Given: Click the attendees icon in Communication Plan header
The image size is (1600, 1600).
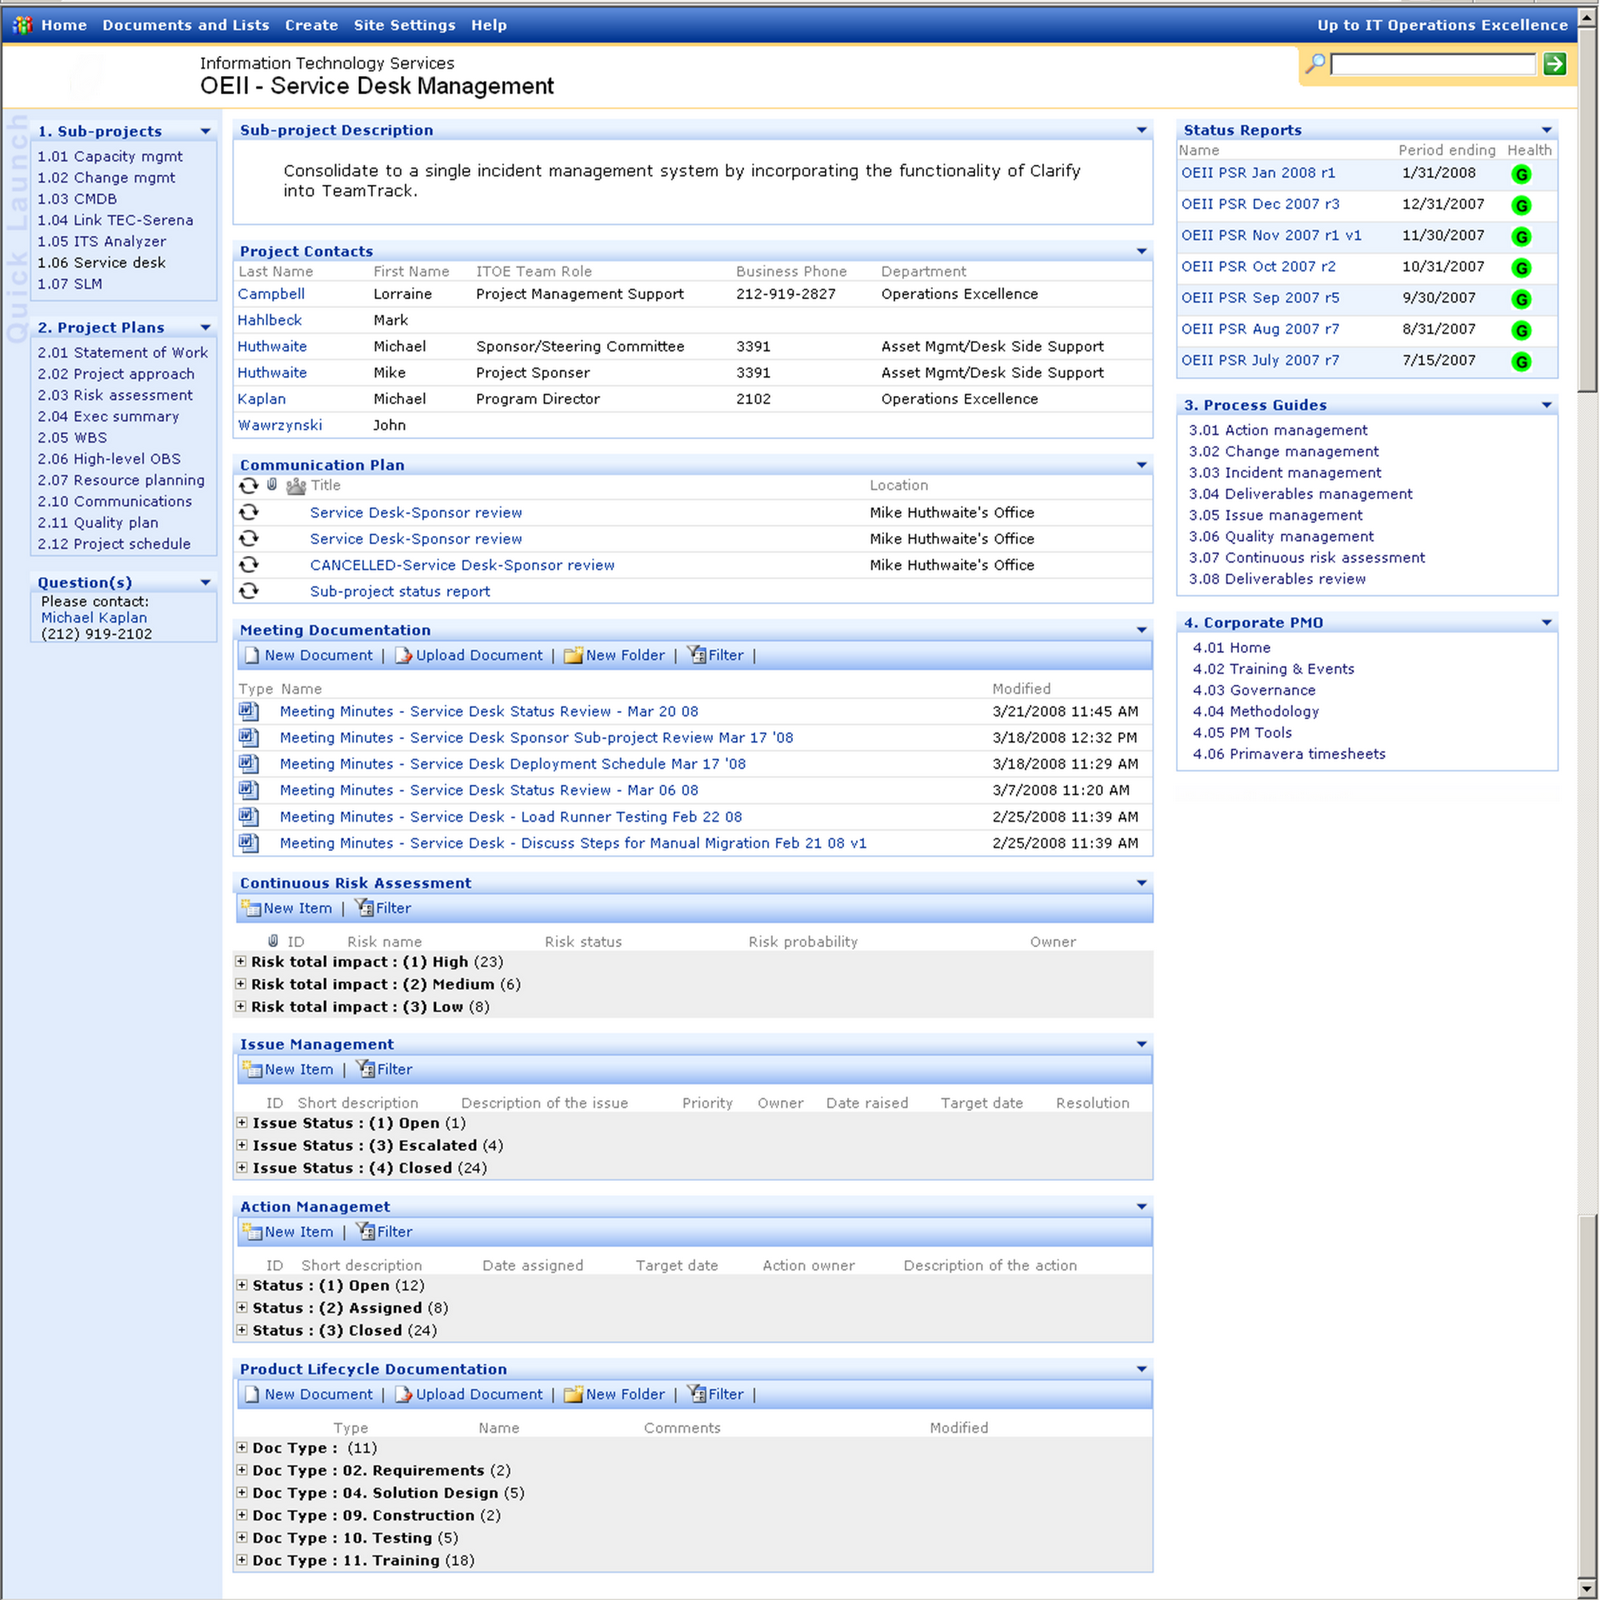Looking at the screenshot, I should (x=294, y=486).
